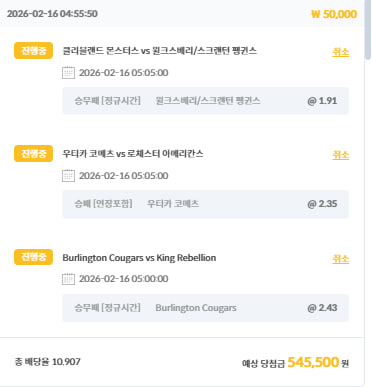Click the ₩ 50,000 stake amount
Screen dimensions: 372x387
pos(334,14)
